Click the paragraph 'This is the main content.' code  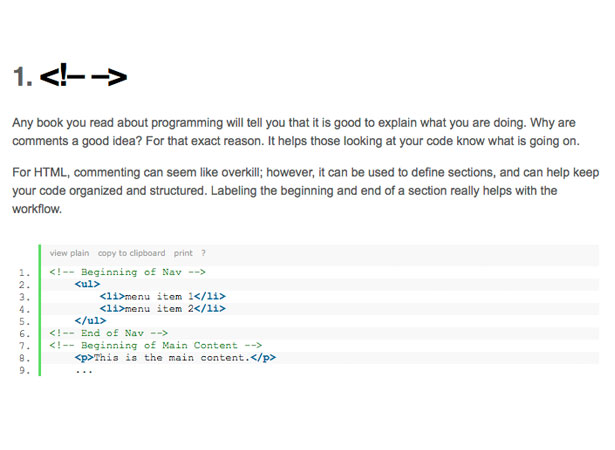coord(175,357)
